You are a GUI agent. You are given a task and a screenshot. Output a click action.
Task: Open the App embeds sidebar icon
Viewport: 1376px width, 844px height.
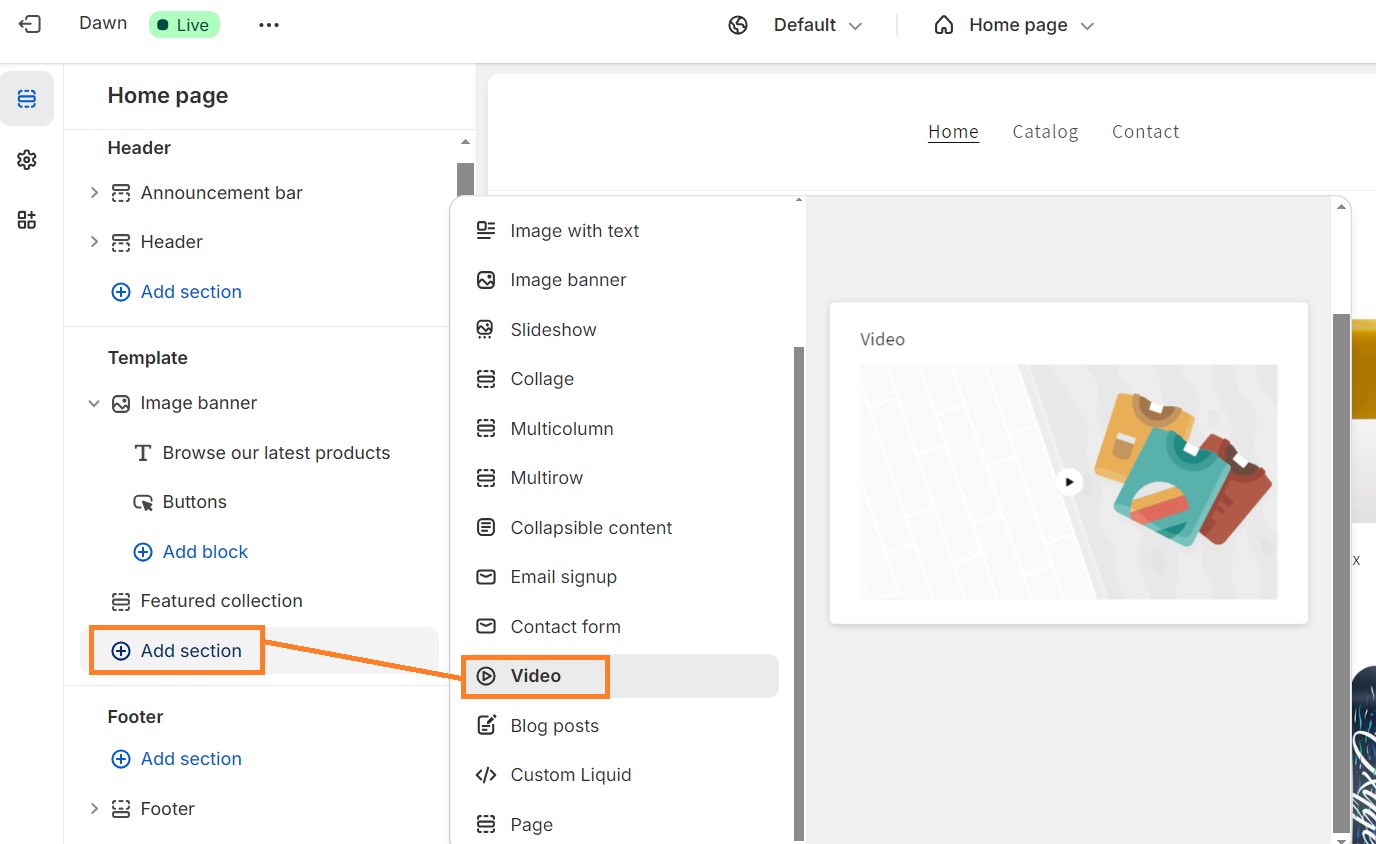pyautogui.click(x=27, y=219)
